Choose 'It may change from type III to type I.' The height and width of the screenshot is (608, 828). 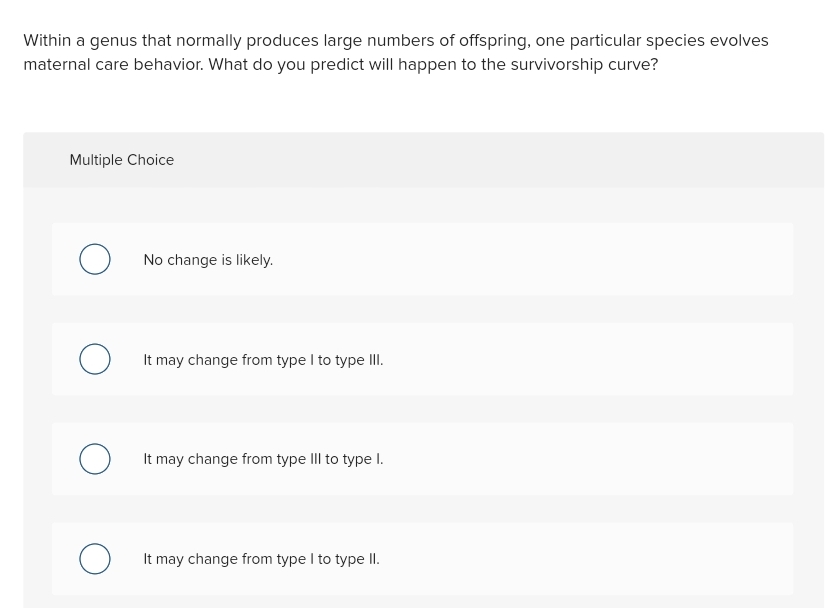tap(263, 458)
